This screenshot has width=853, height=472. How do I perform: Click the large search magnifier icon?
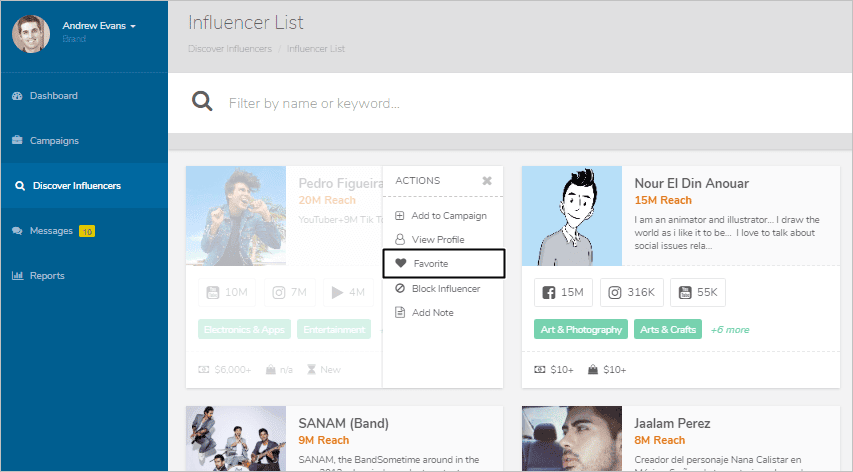click(202, 101)
